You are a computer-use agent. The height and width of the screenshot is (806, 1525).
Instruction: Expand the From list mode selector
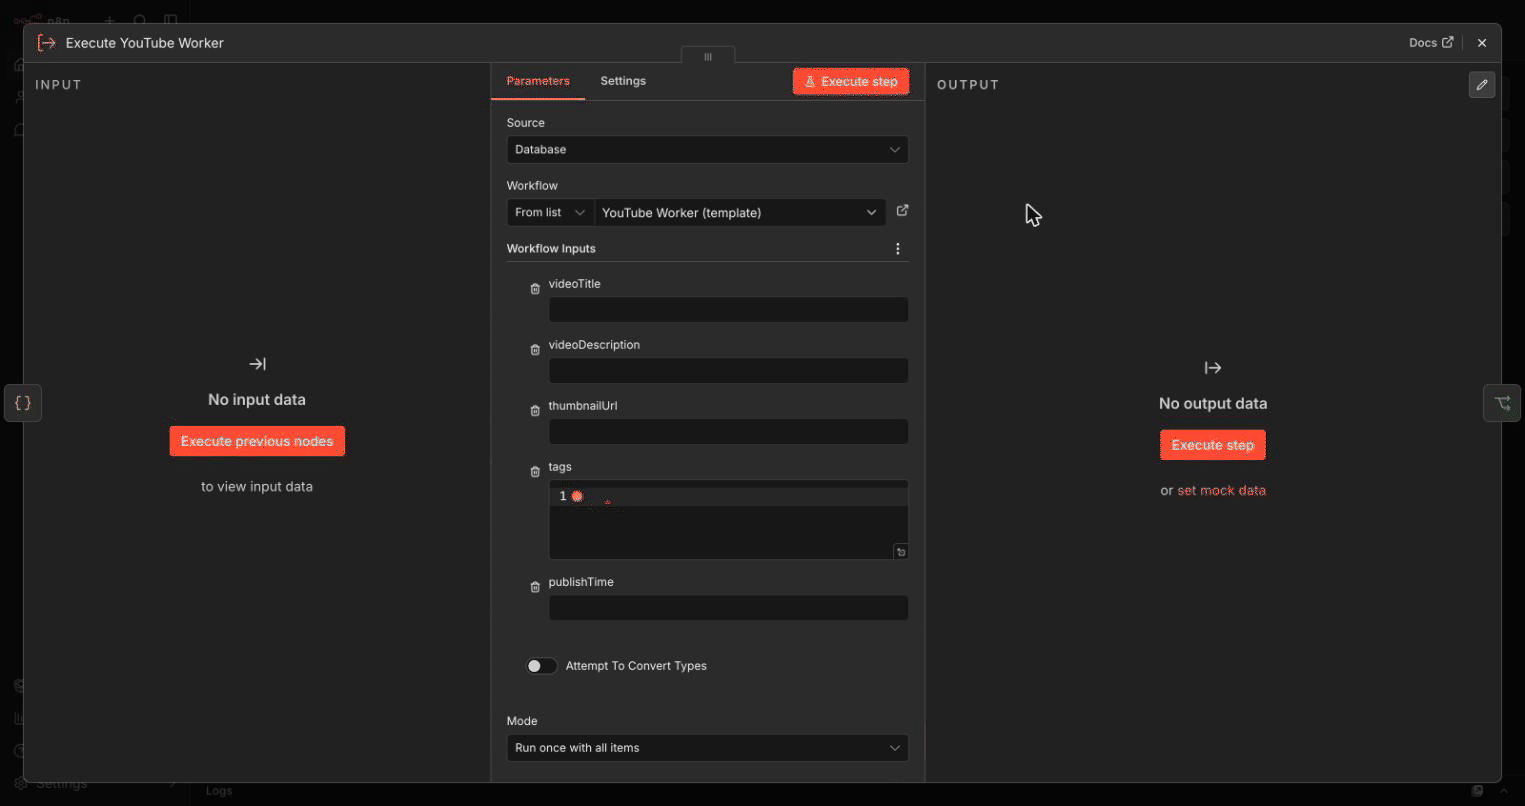click(550, 213)
